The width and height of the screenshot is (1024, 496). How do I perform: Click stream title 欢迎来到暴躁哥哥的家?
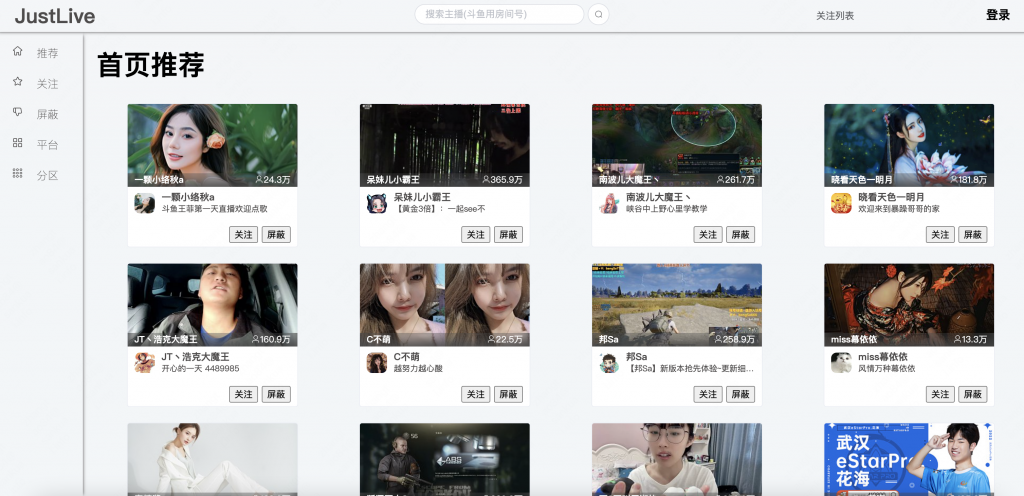(899, 209)
